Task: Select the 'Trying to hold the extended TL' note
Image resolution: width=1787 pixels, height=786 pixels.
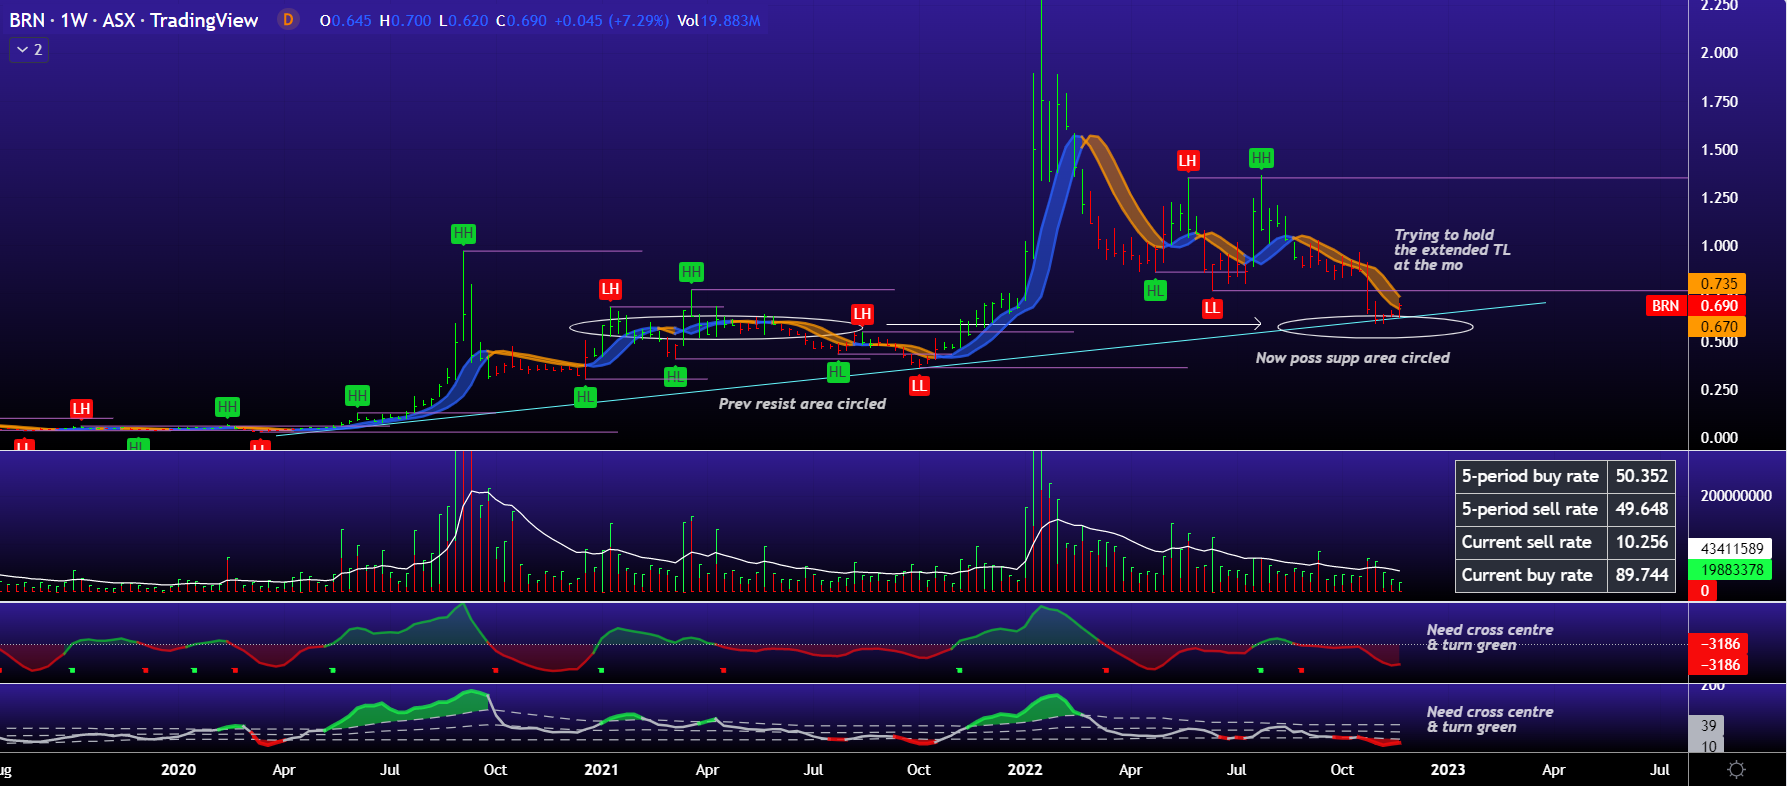Action: click(1451, 250)
